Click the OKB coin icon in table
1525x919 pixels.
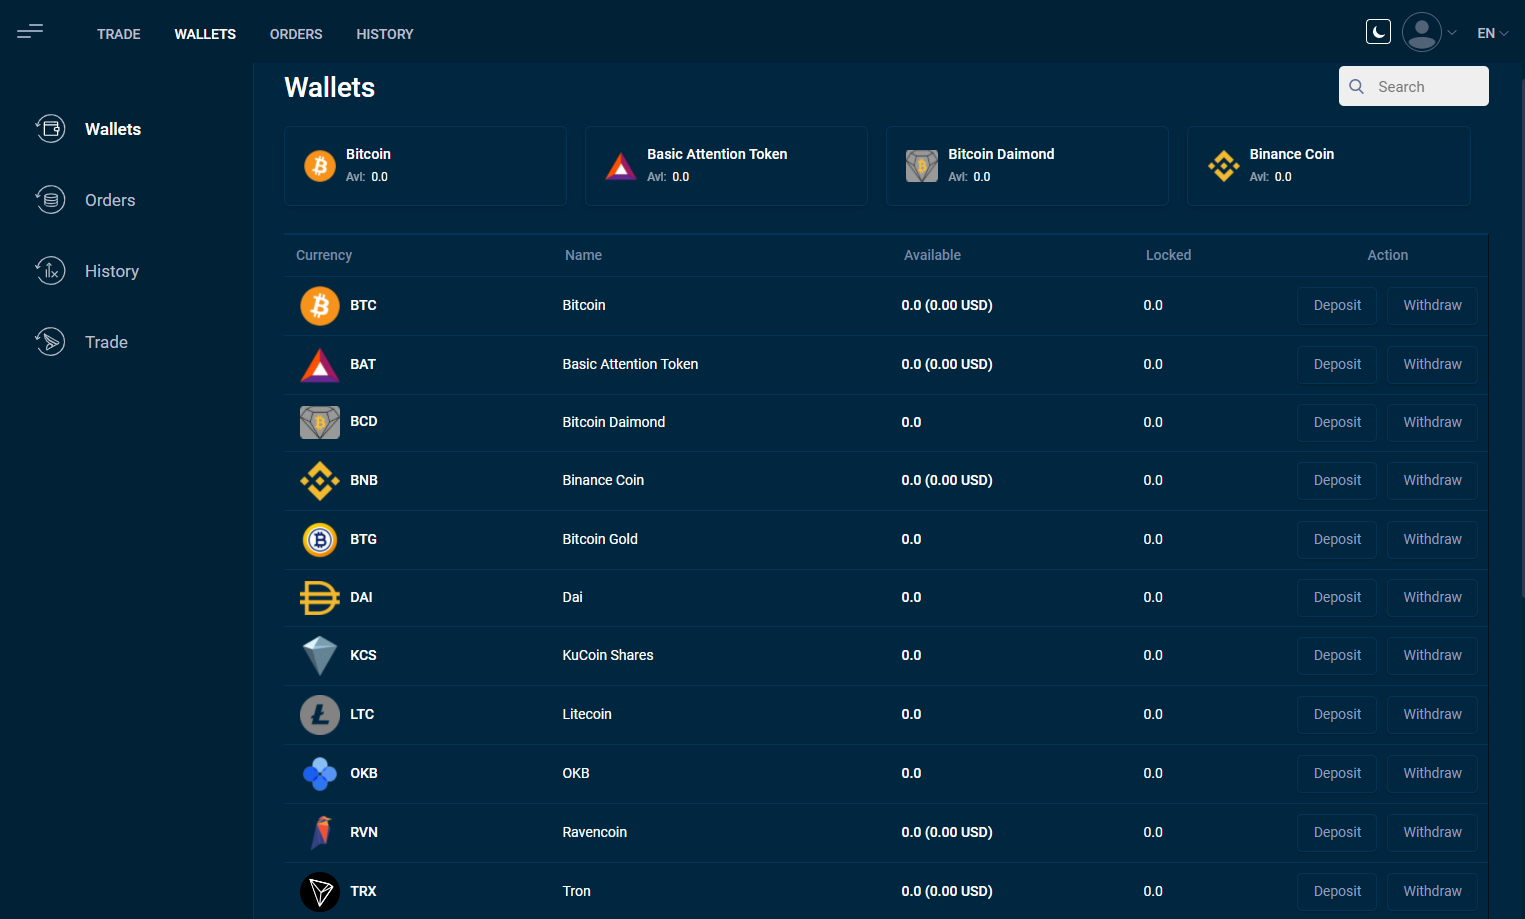coord(320,773)
